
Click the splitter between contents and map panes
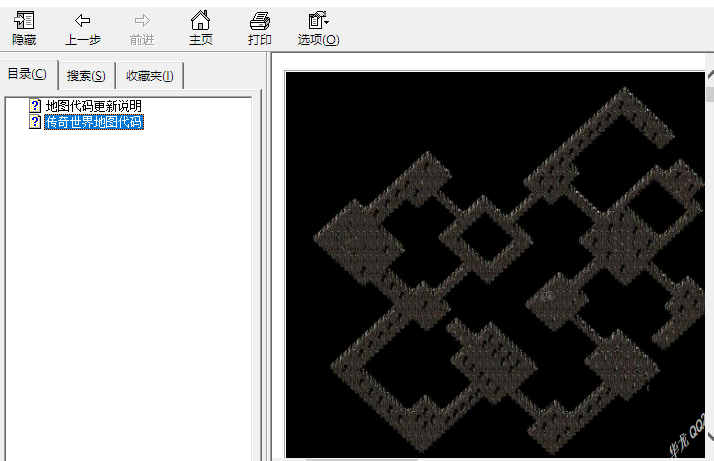(x=267, y=260)
